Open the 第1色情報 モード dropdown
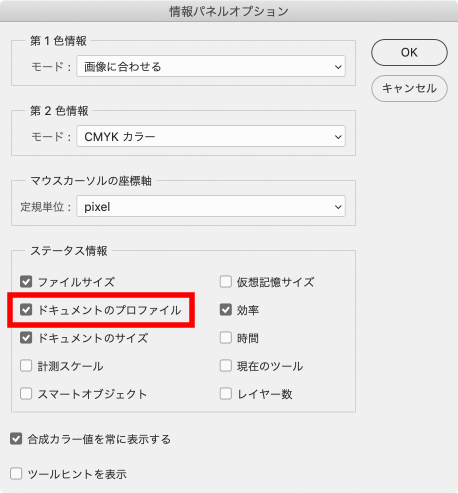458x493 pixels. (211, 66)
